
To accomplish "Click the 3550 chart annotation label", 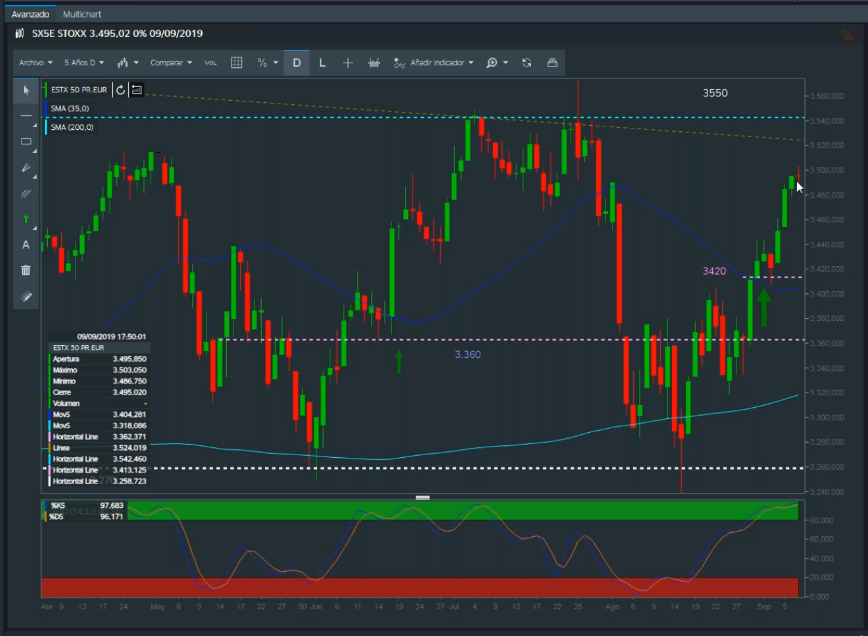I will pyautogui.click(x=715, y=93).
